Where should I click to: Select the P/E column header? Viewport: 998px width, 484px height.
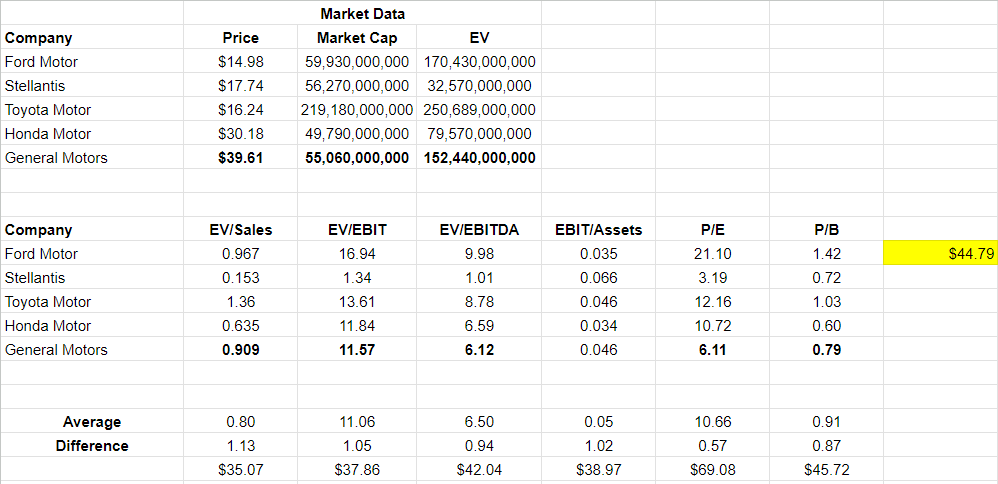click(712, 230)
